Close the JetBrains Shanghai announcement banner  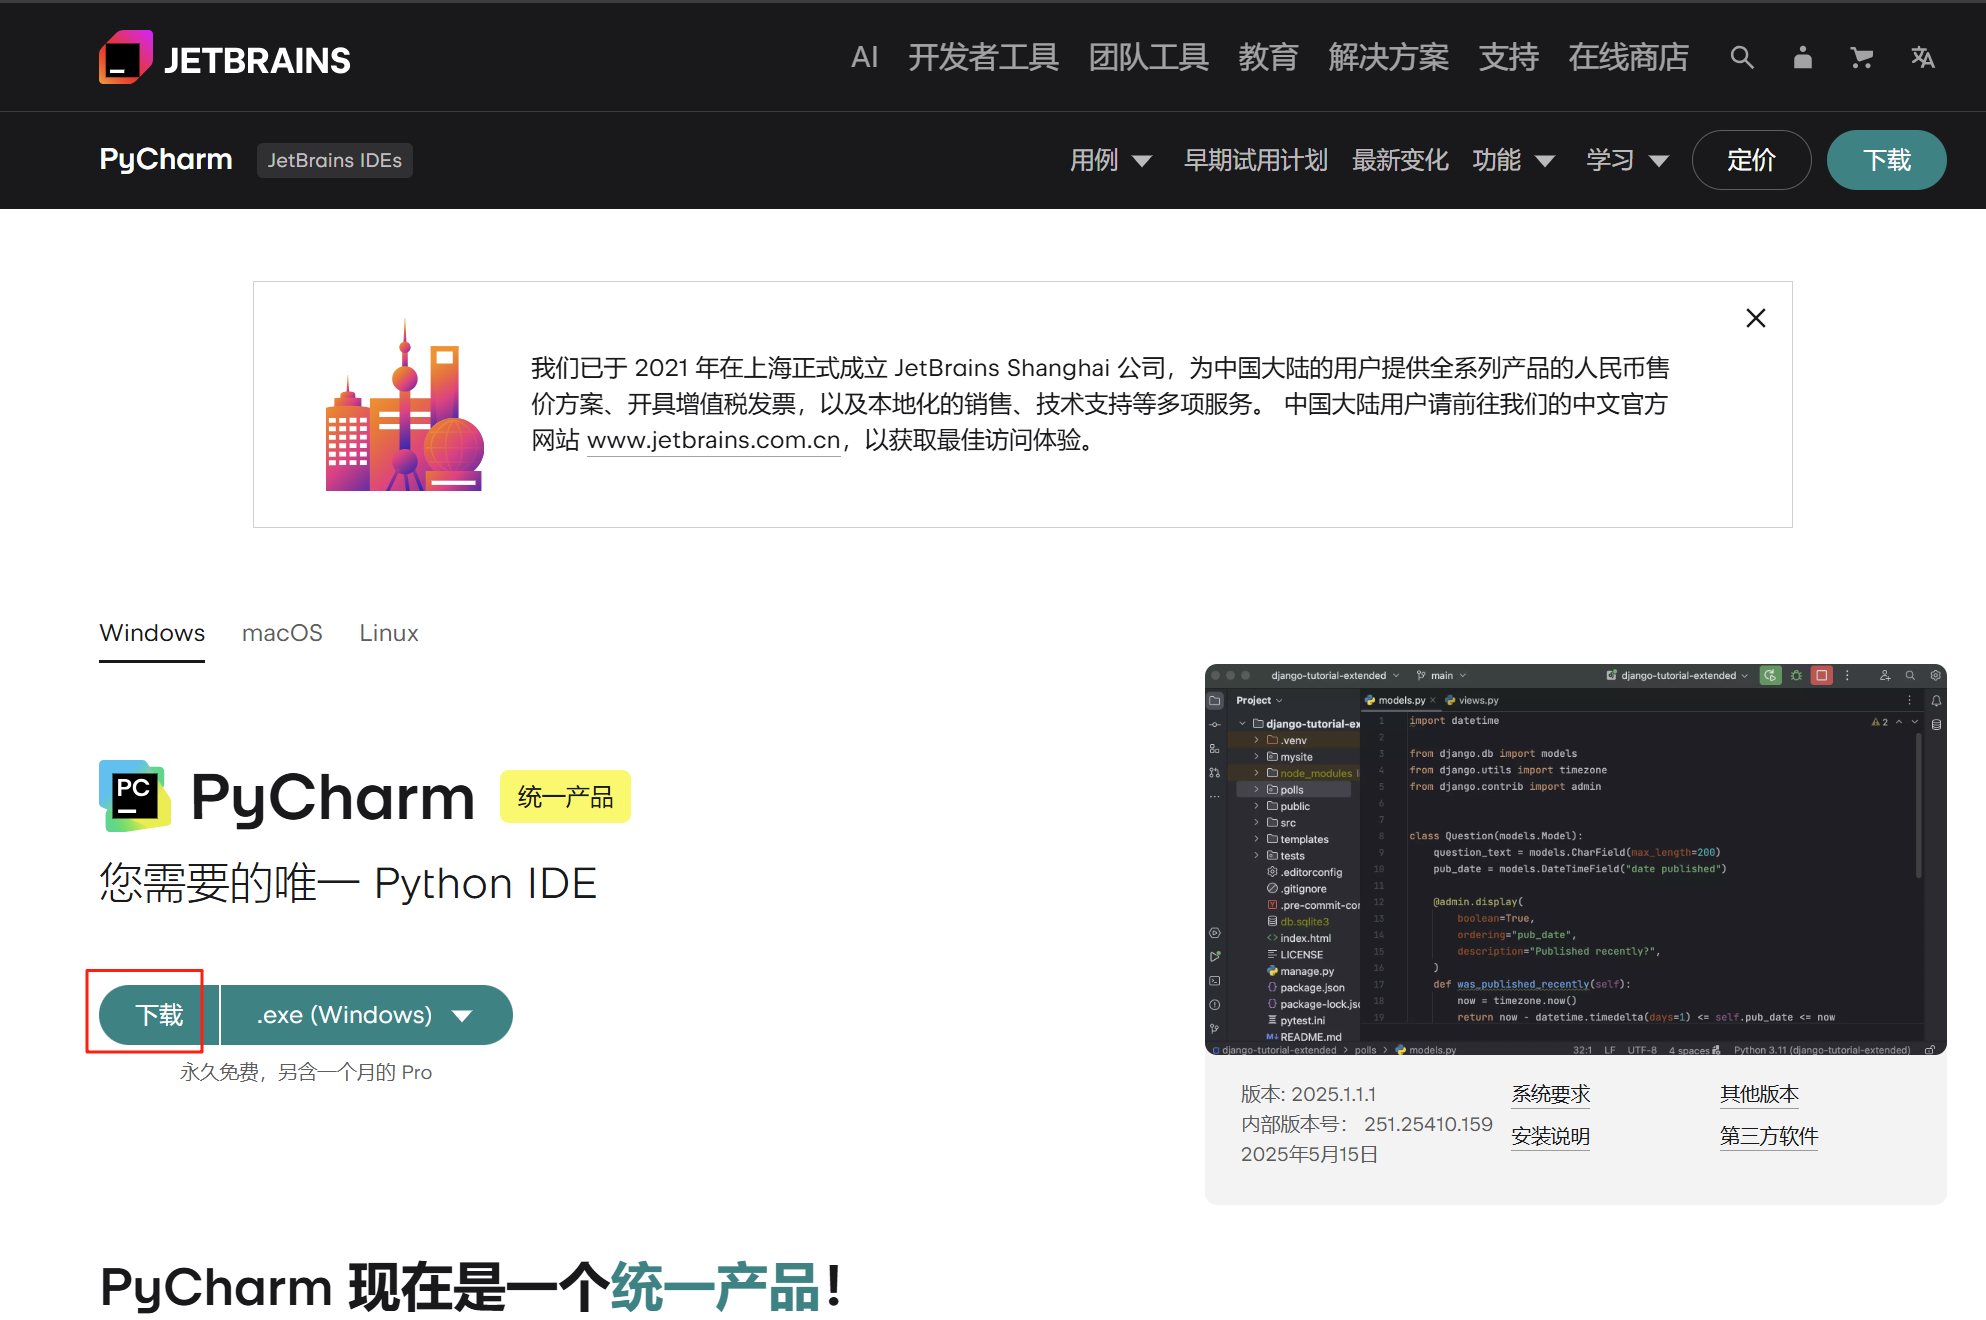[1755, 318]
